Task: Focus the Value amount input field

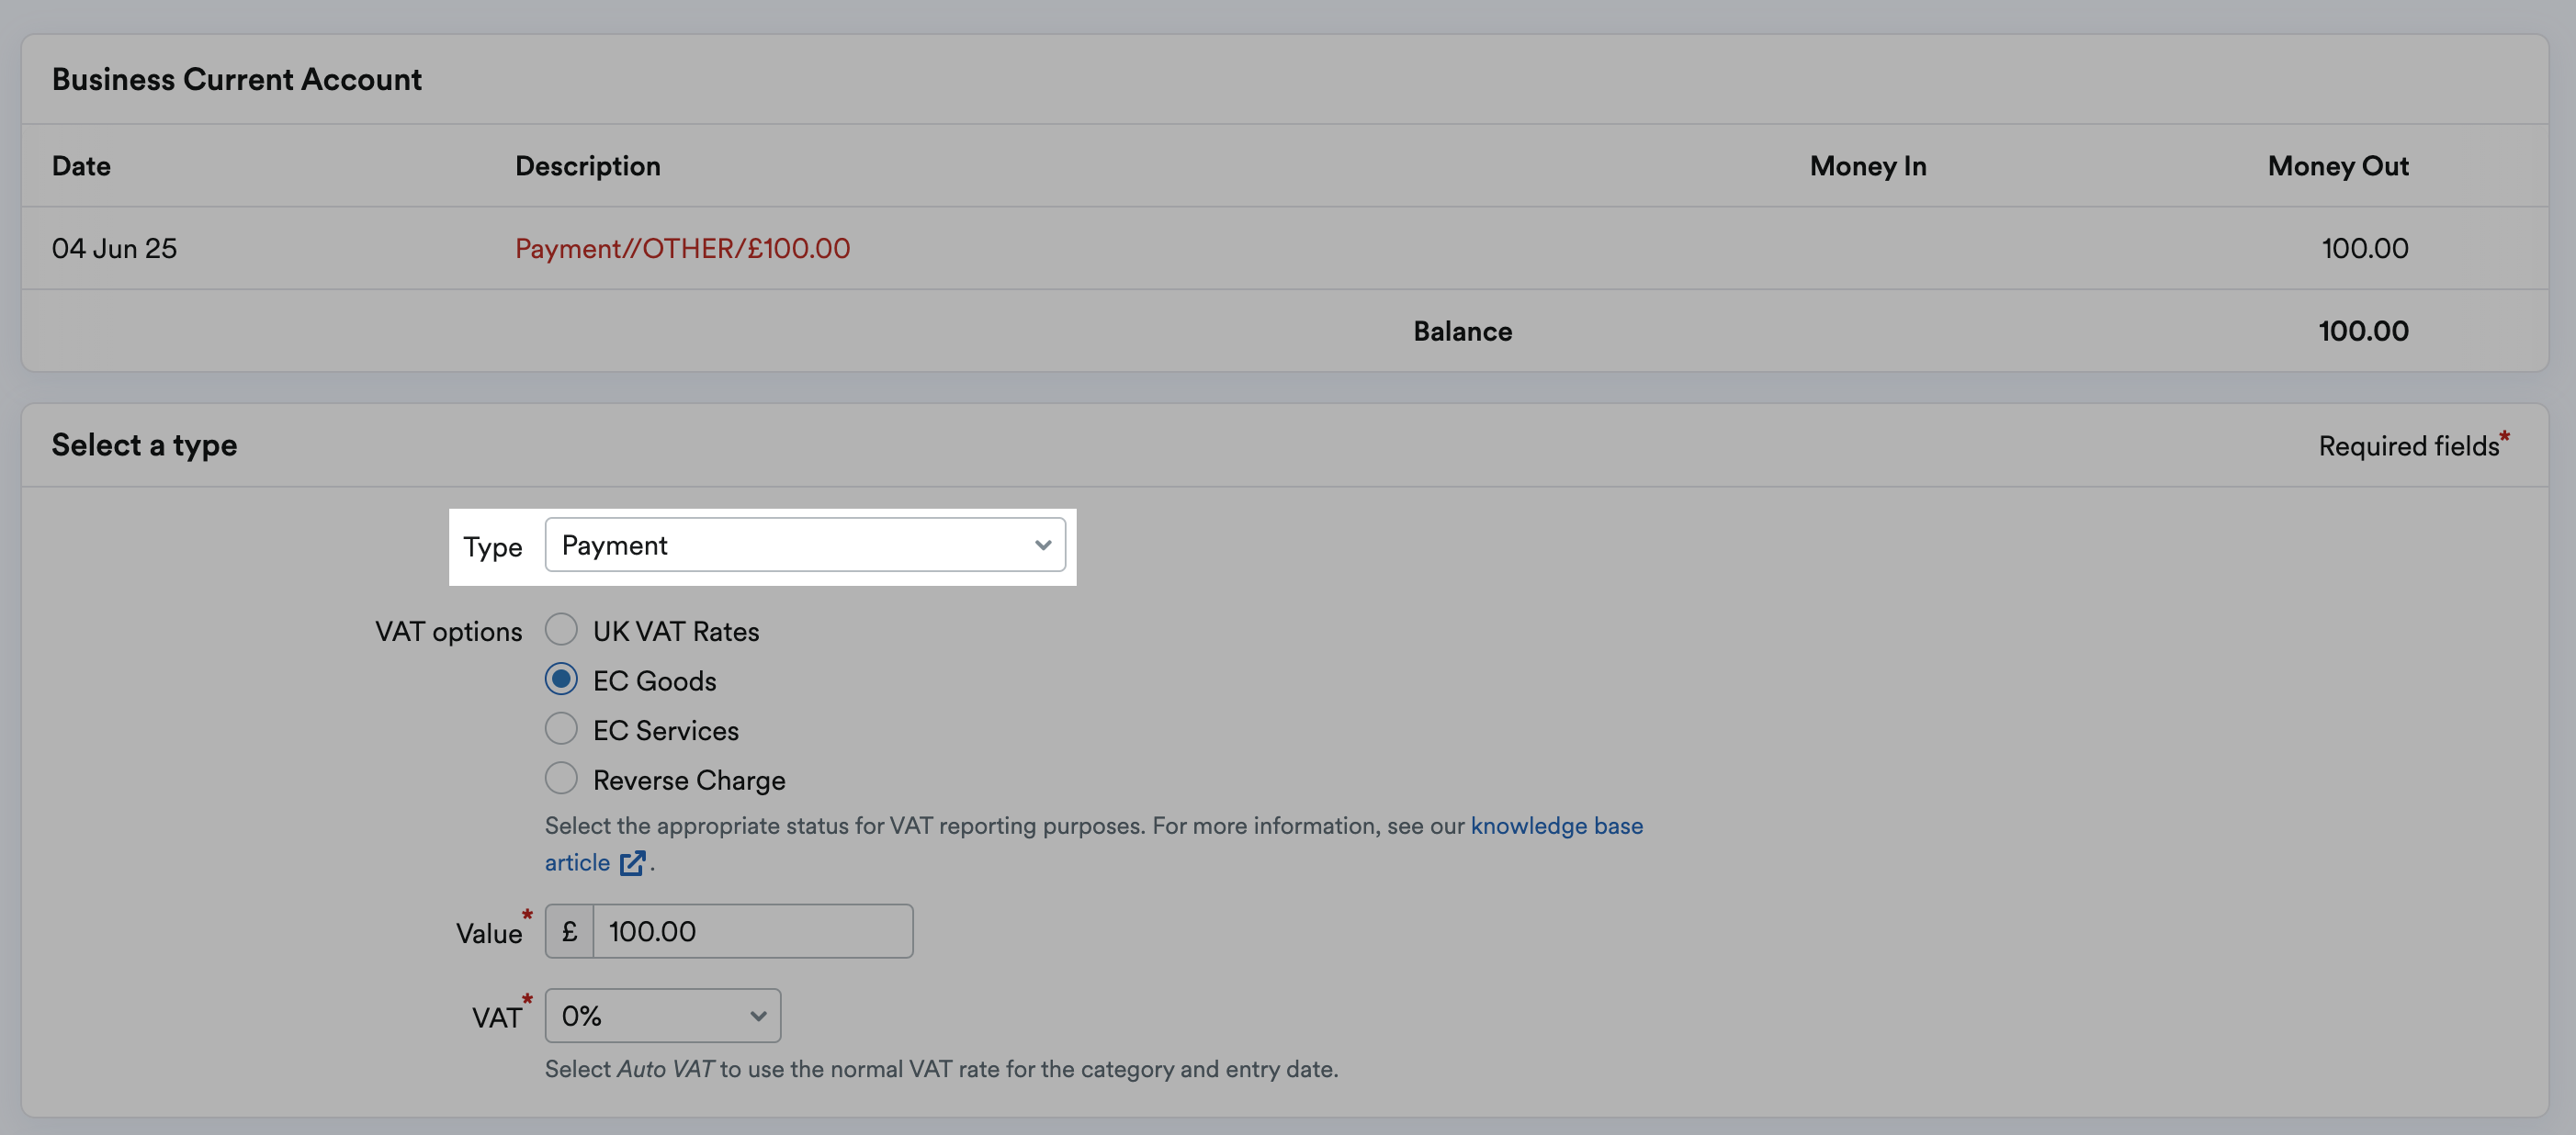Action: pos(753,931)
